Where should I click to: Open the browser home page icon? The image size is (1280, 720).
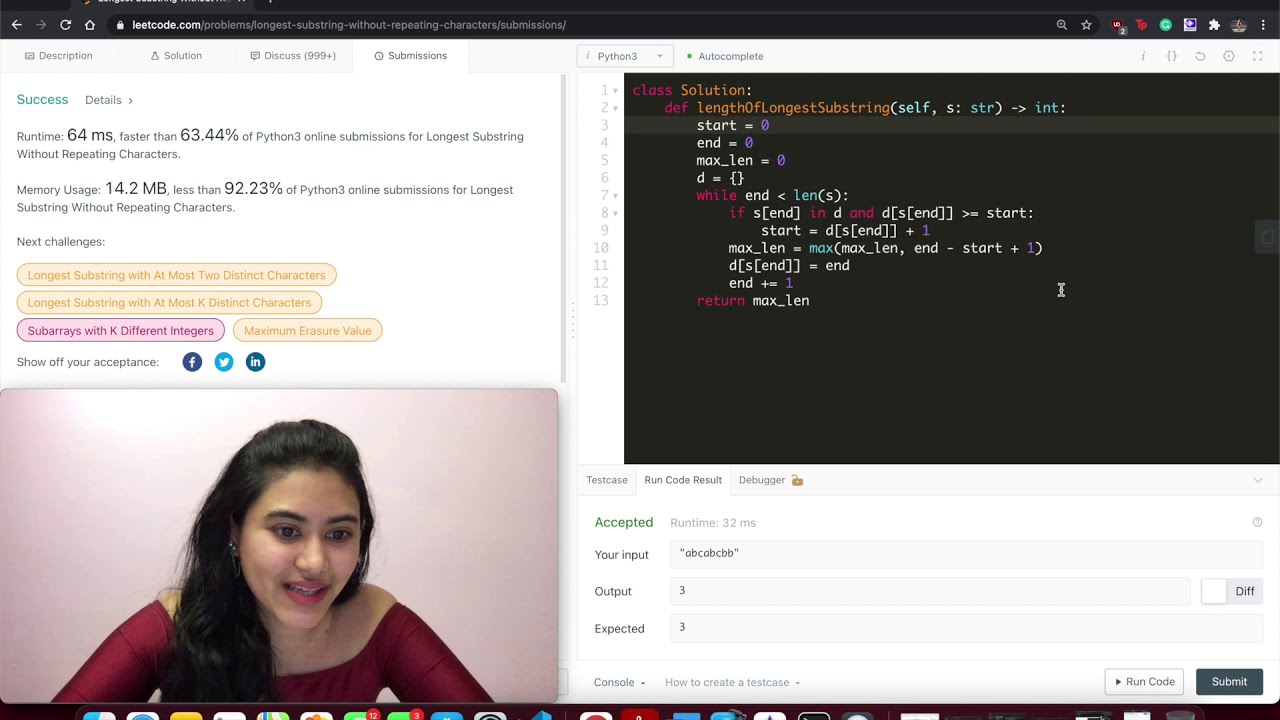coord(90,25)
